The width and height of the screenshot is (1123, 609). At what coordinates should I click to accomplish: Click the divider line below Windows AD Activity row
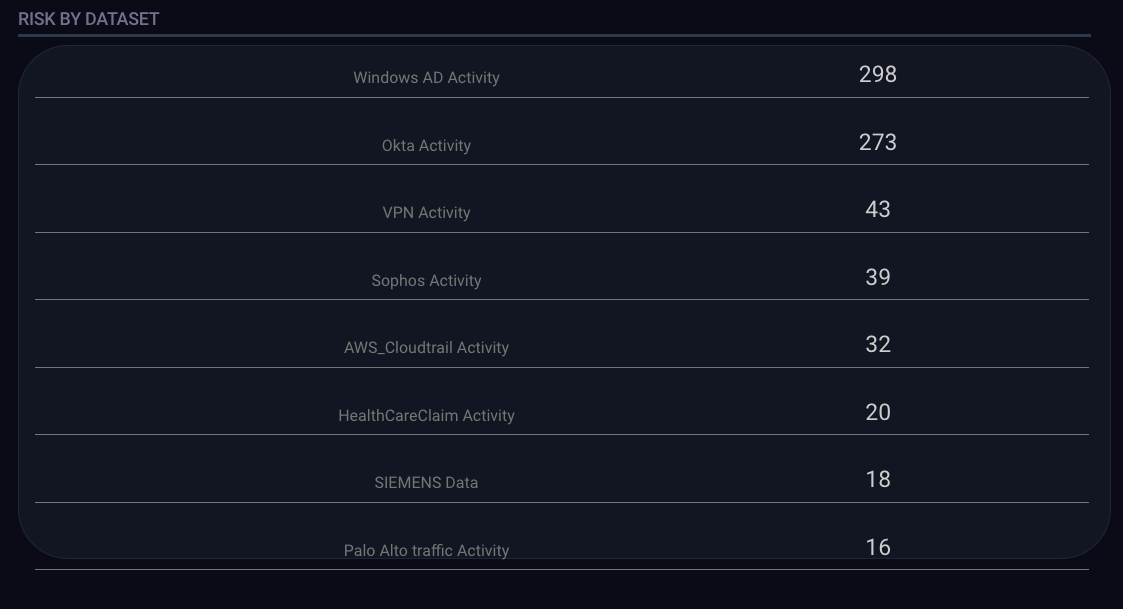tap(561, 97)
